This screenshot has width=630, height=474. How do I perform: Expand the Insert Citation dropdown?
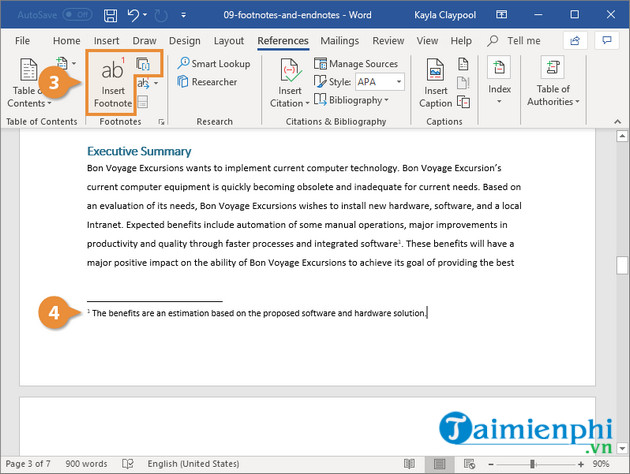[x=287, y=102]
